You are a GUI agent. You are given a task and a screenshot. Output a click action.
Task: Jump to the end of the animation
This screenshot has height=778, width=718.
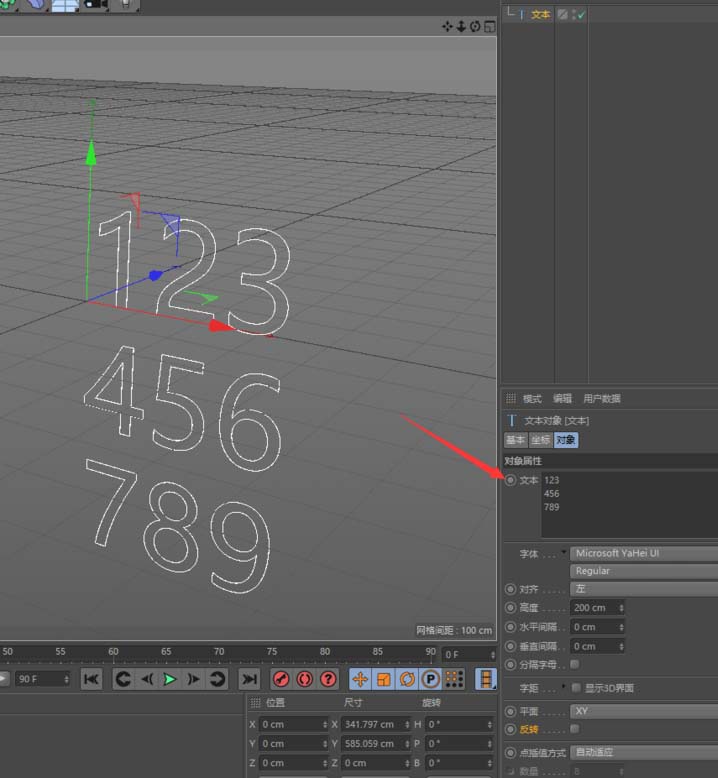coord(249,679)
